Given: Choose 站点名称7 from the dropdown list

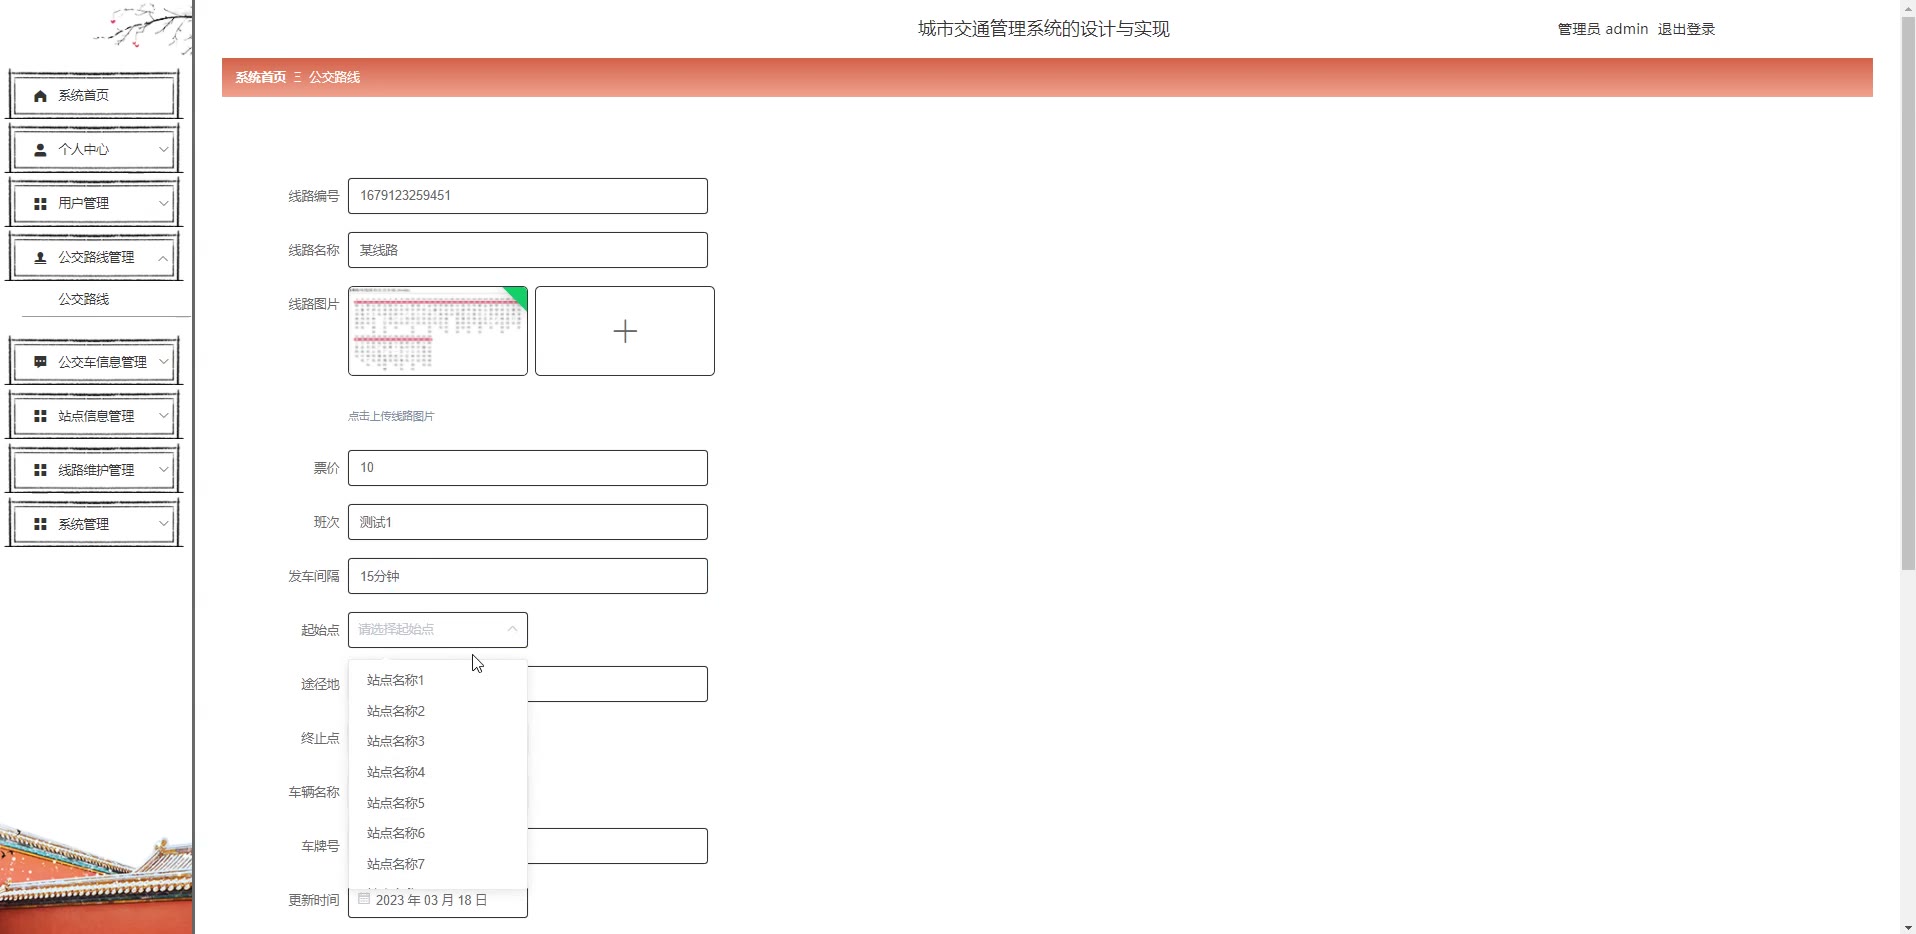Looking at the screenshot, I should click(438, 864).
